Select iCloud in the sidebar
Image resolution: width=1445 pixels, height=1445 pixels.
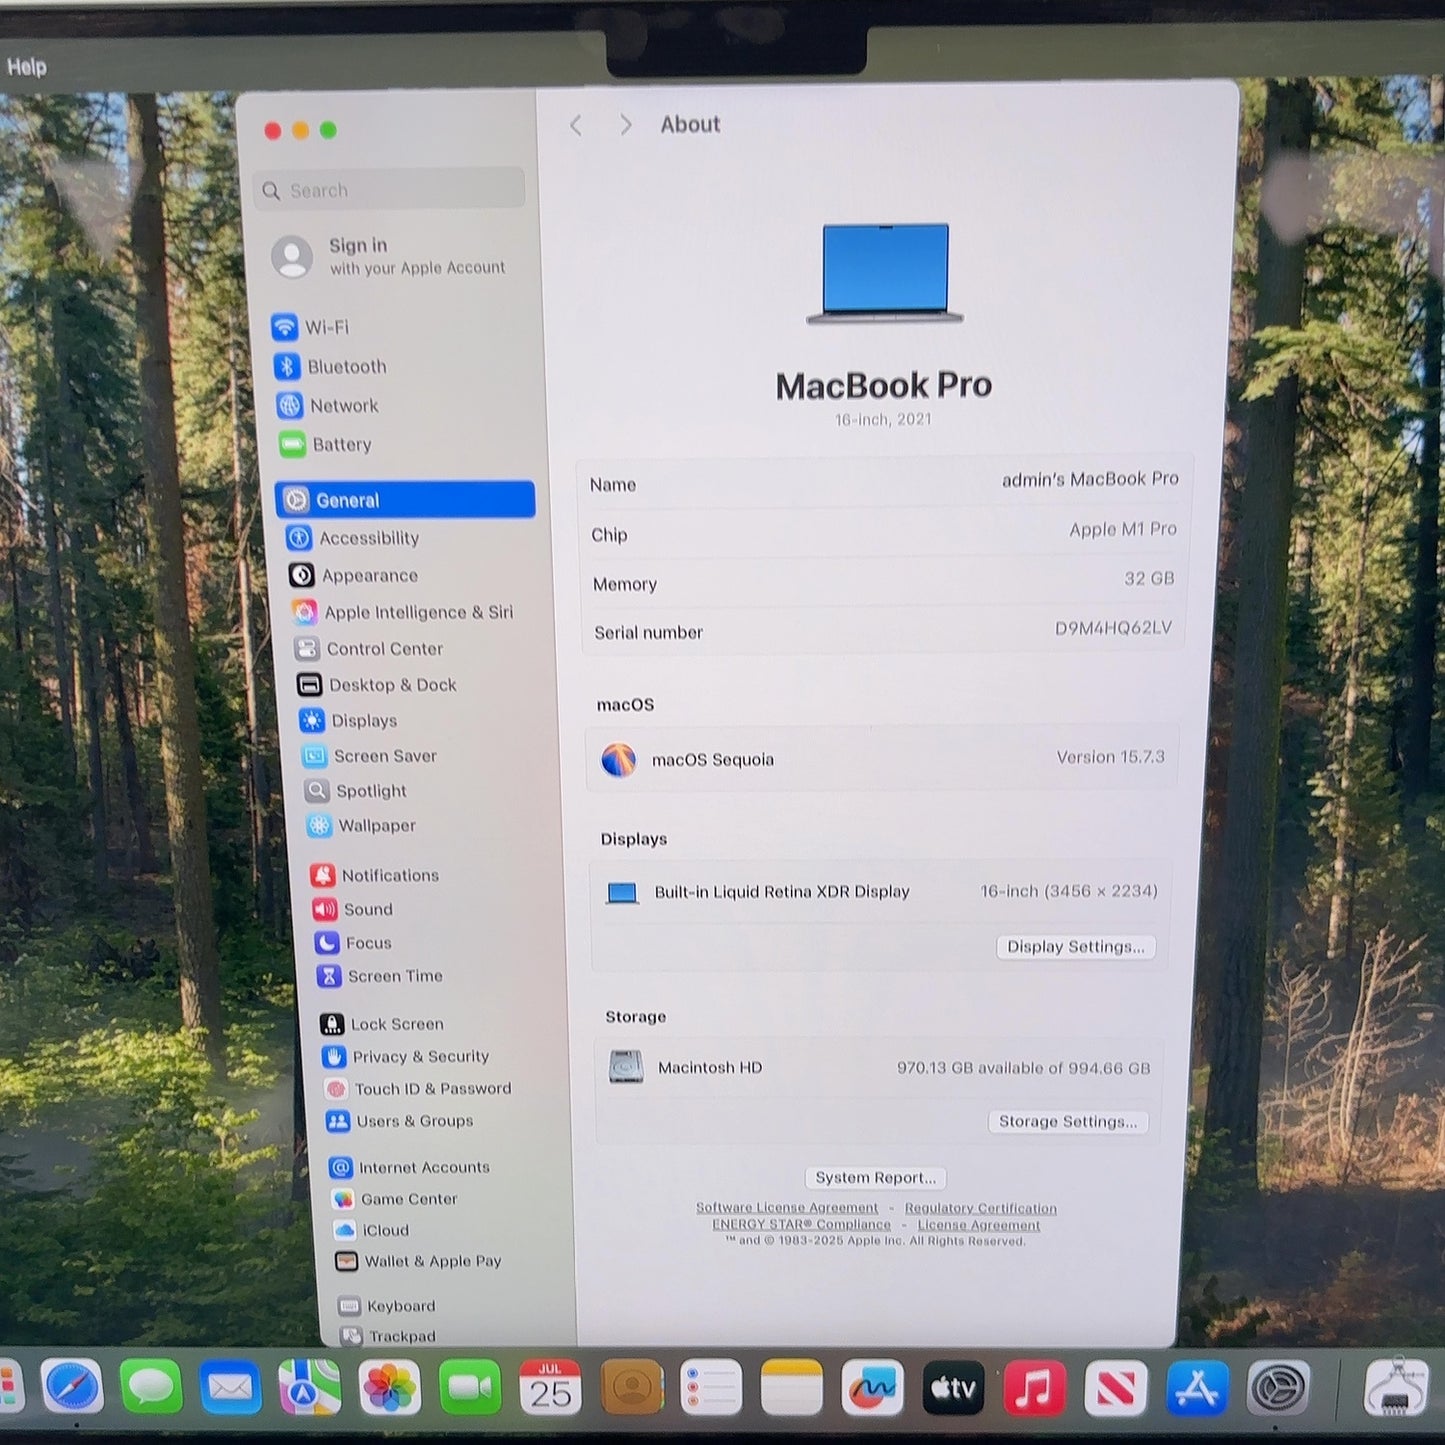tap(372, 1230)
